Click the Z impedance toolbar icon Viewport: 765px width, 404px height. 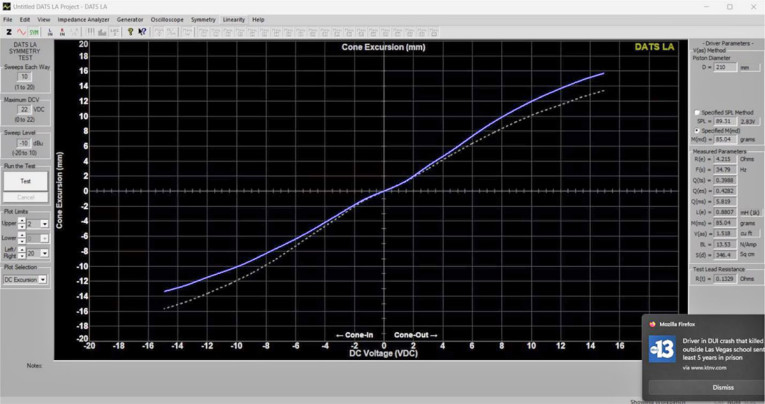8,31
